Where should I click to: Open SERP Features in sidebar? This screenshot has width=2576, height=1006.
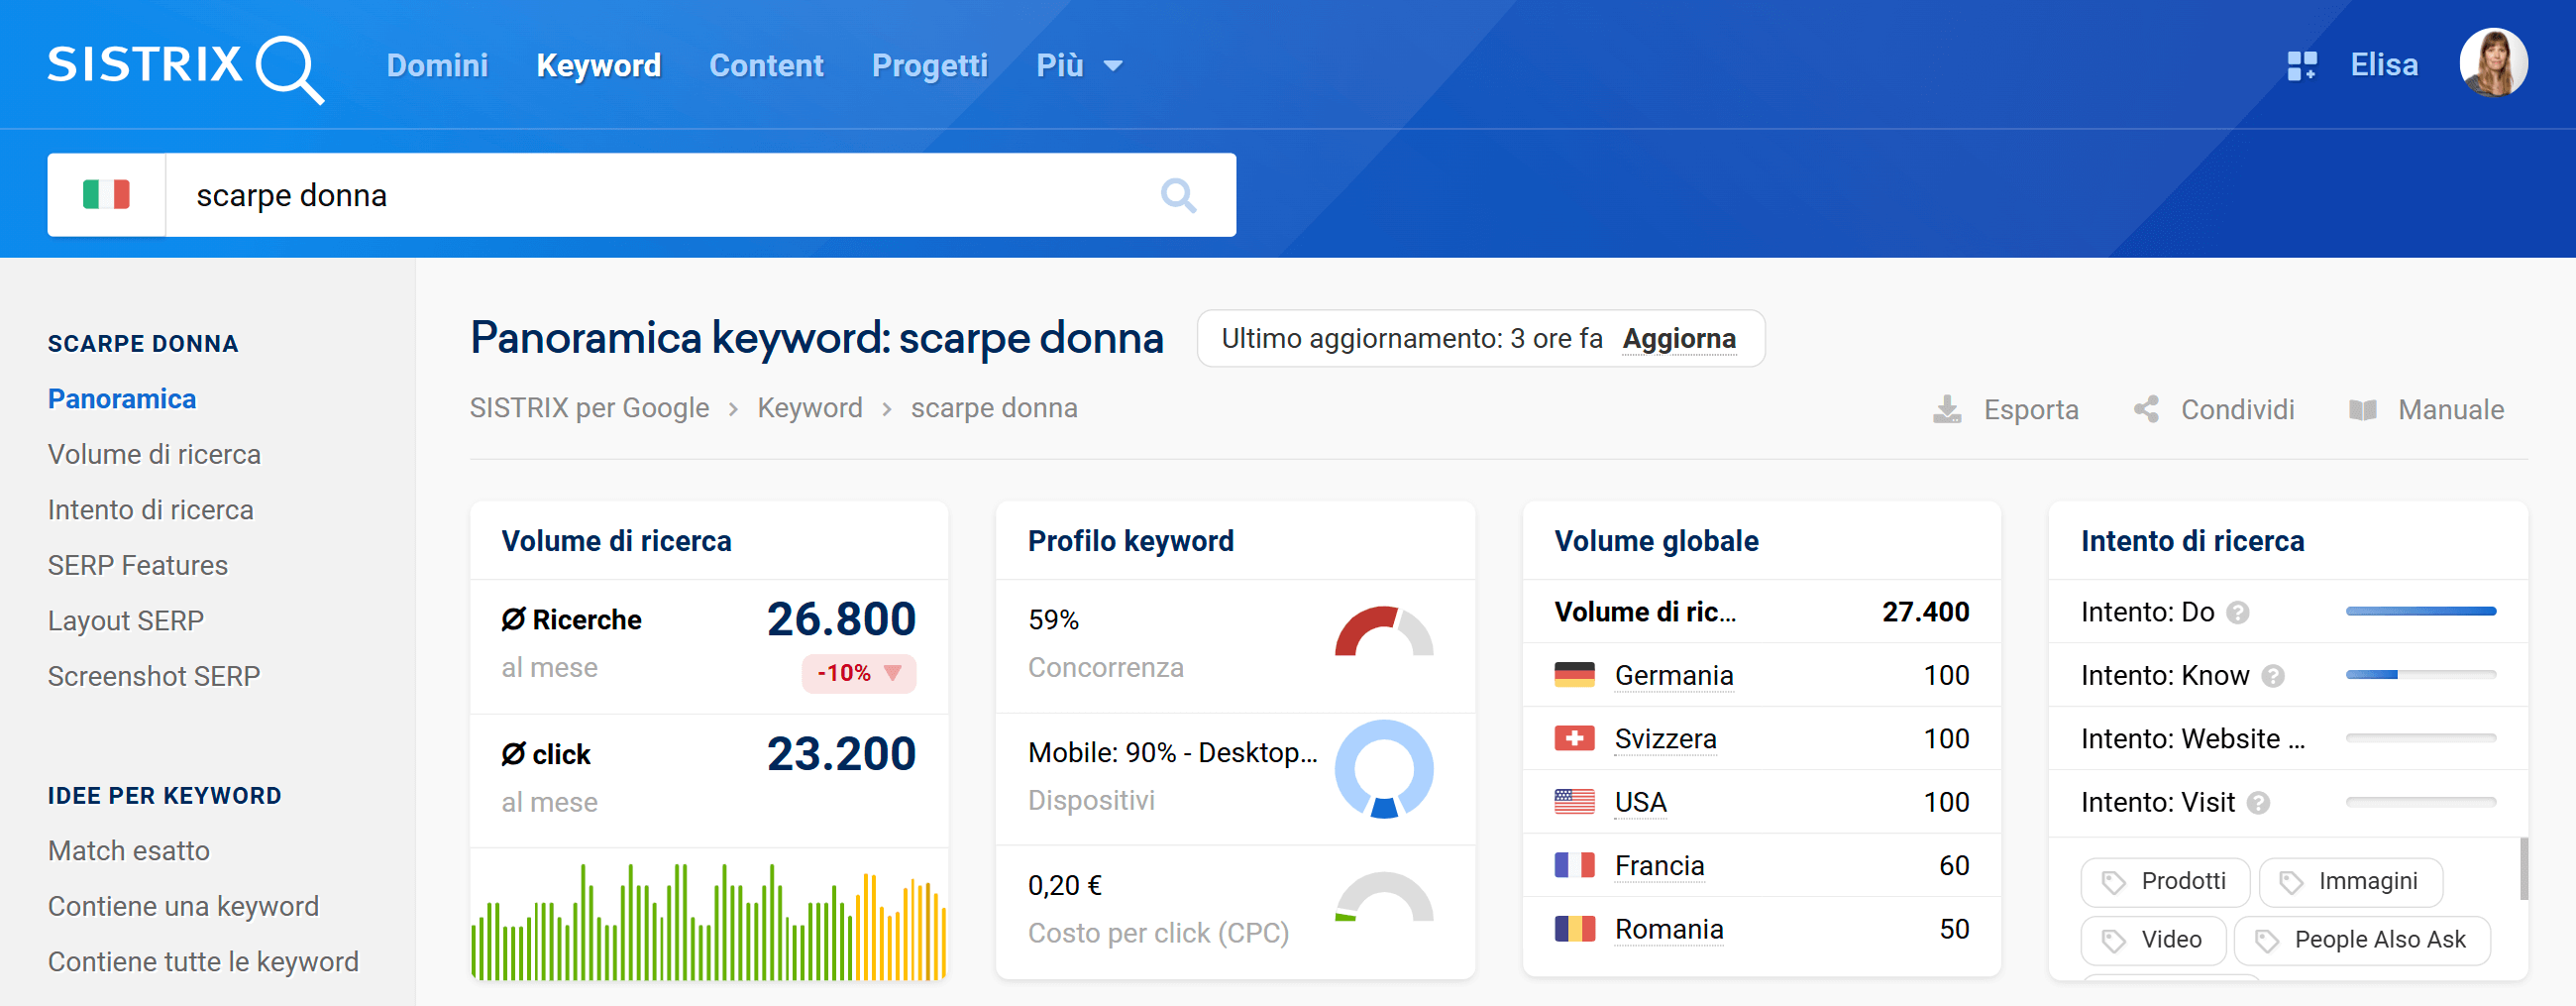138,565
